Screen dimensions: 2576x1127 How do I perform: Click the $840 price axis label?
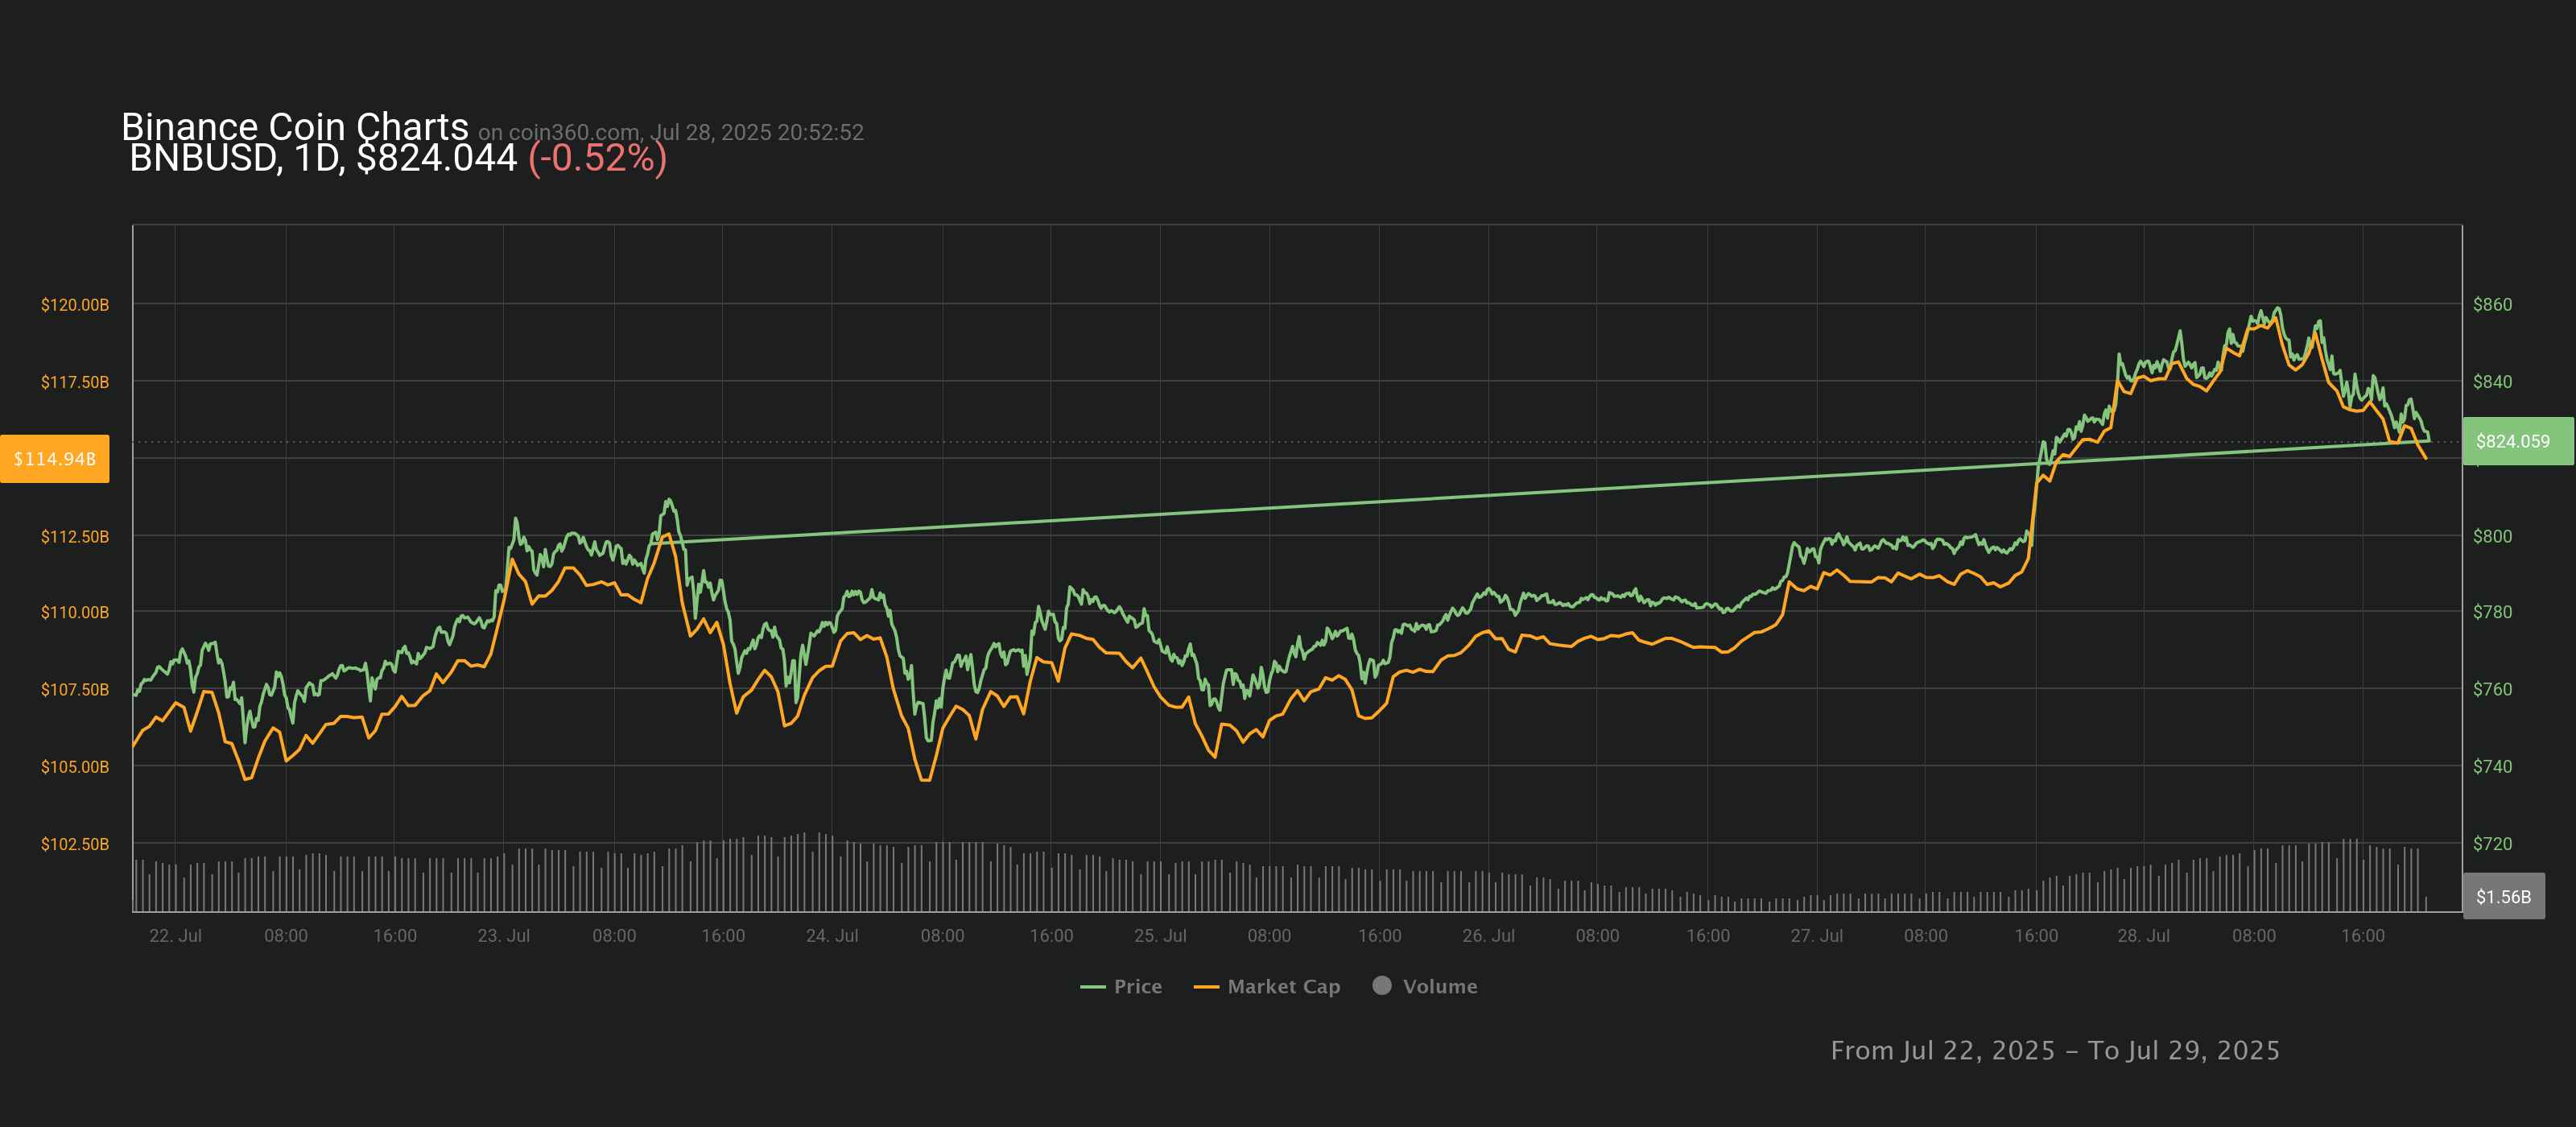click(2492, 382)
